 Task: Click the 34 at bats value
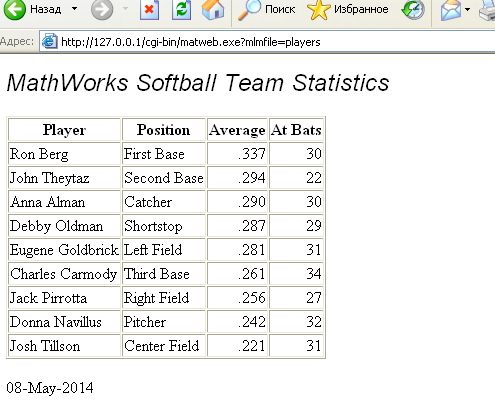[314, 274]
